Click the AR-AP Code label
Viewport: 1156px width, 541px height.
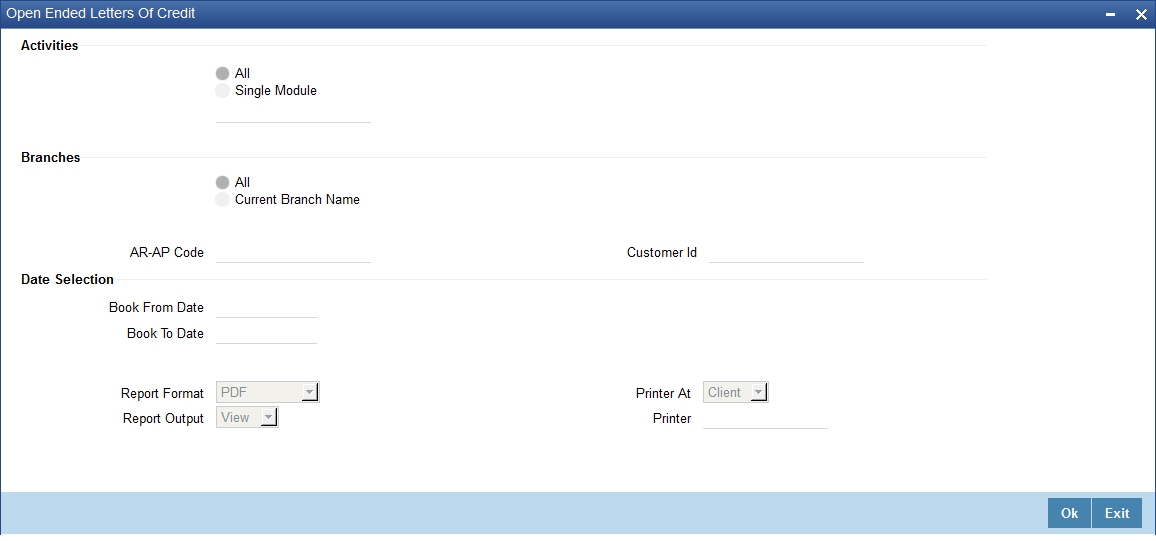tap(167, 253)
